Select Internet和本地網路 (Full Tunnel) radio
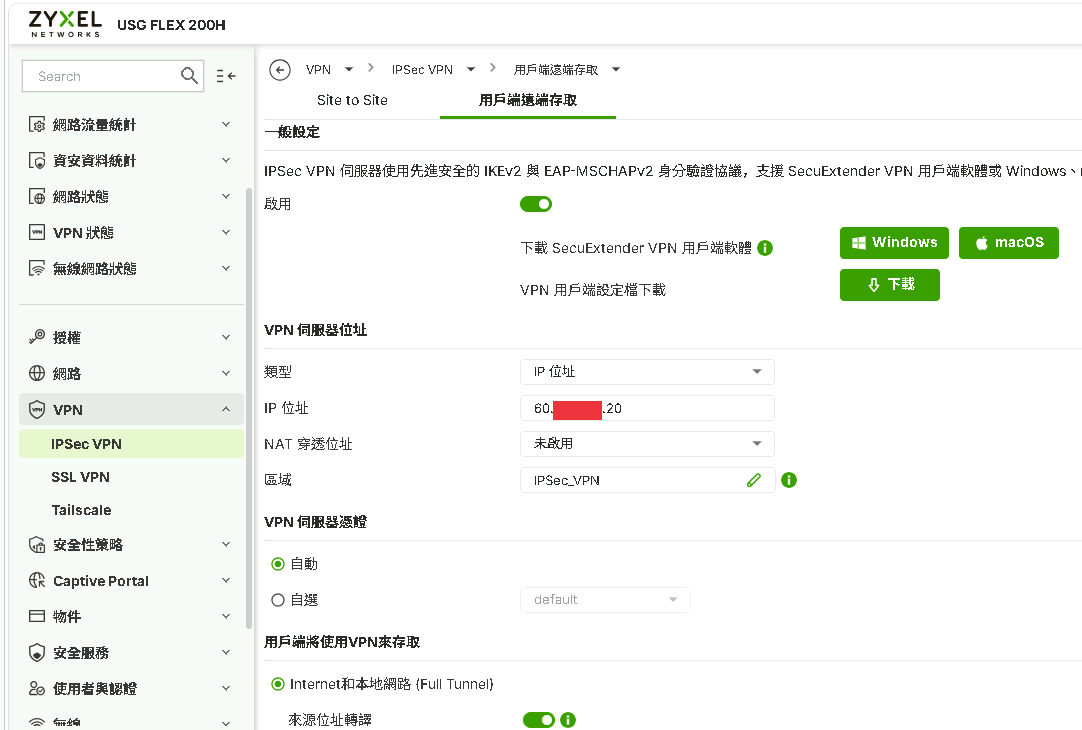1082x730 pixels. pos(278,684)
